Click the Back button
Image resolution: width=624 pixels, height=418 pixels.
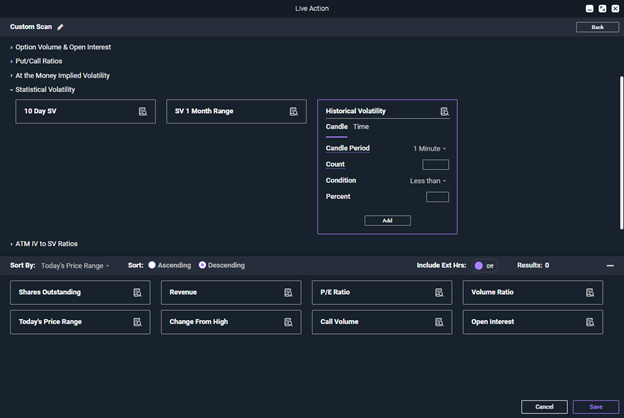click(x=597, y=27)
